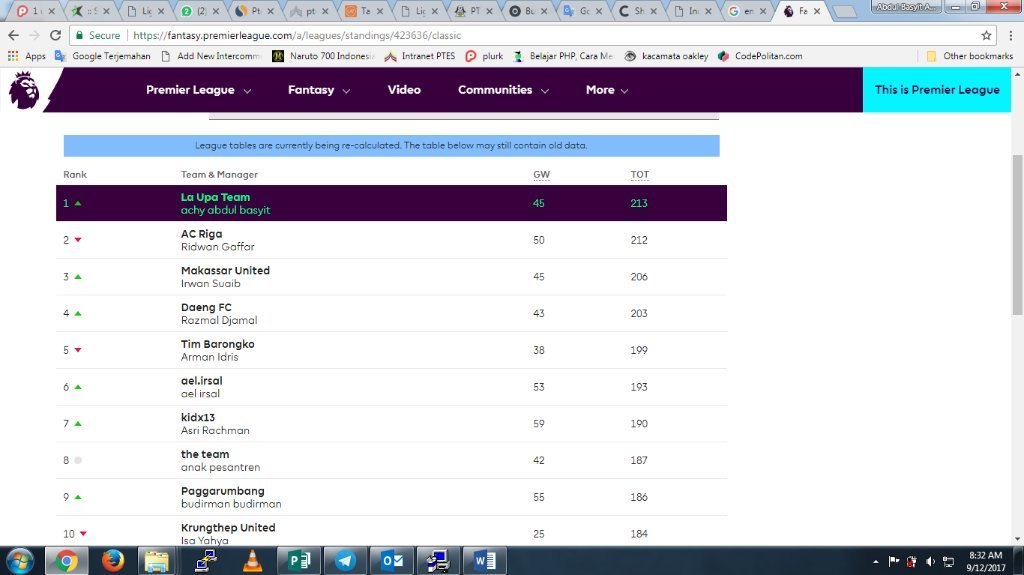Open Telegram from the taskbar
The height and width of the screenshot is (575, 1024).
(x=345, y=561)
